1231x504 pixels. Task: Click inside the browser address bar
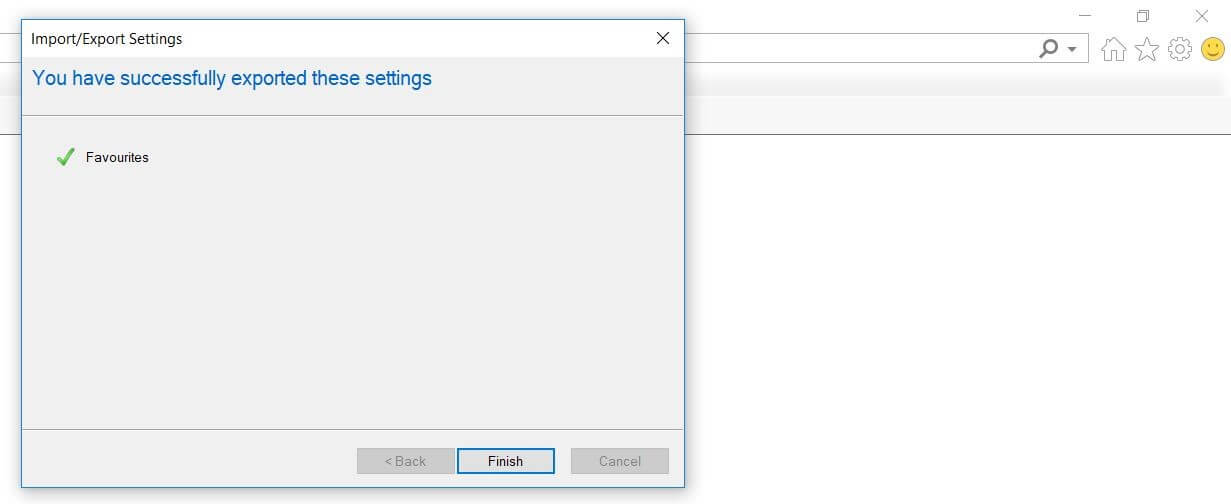(x=860, y=48)
